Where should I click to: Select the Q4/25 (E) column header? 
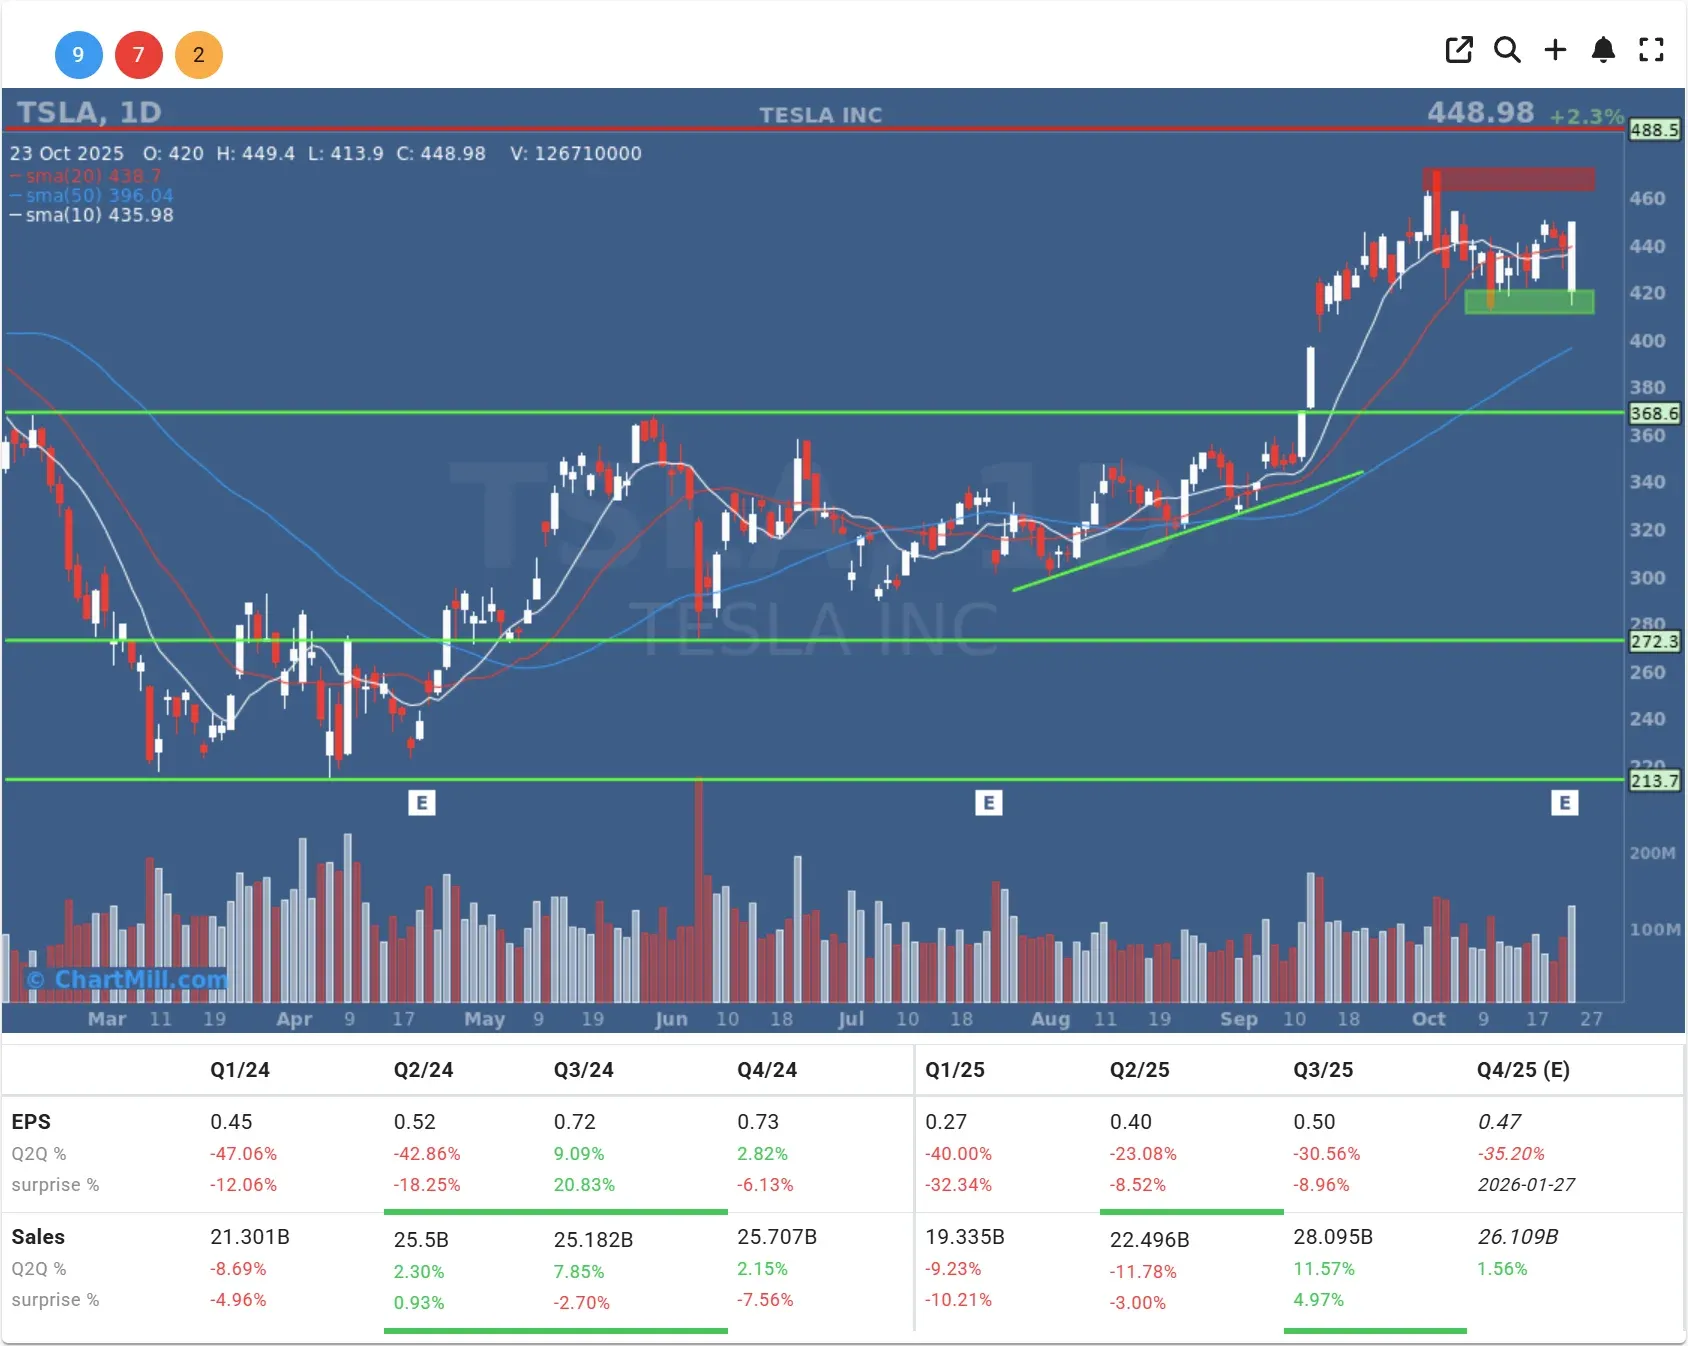[1521, 1069]
